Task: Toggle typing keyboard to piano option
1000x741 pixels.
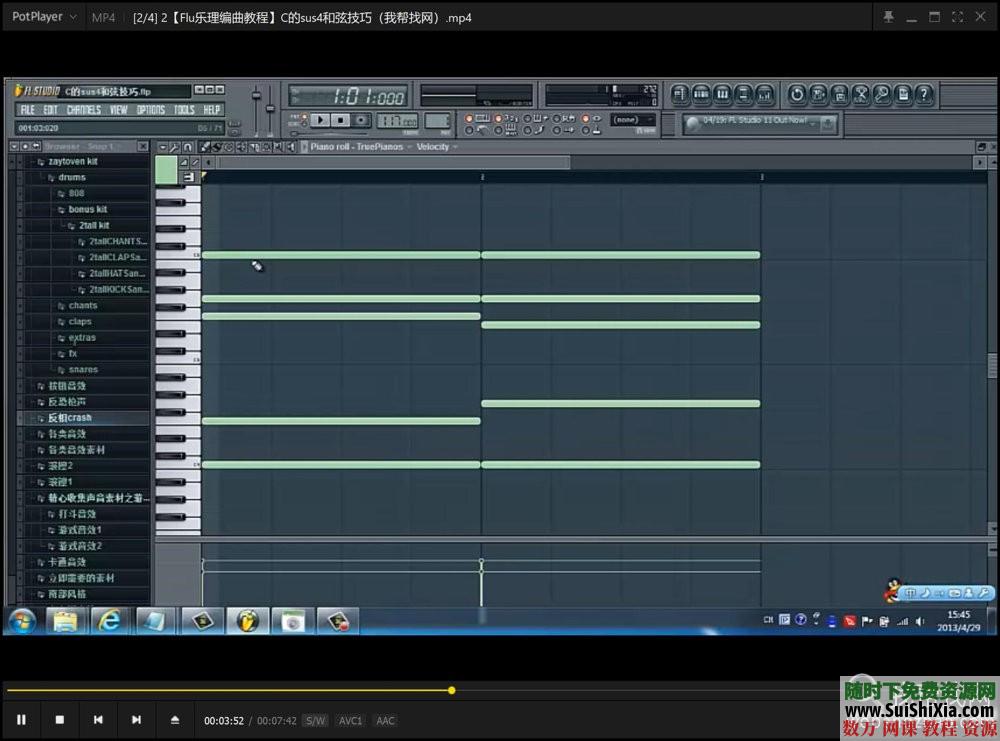Action: click(x=478, y=119)
